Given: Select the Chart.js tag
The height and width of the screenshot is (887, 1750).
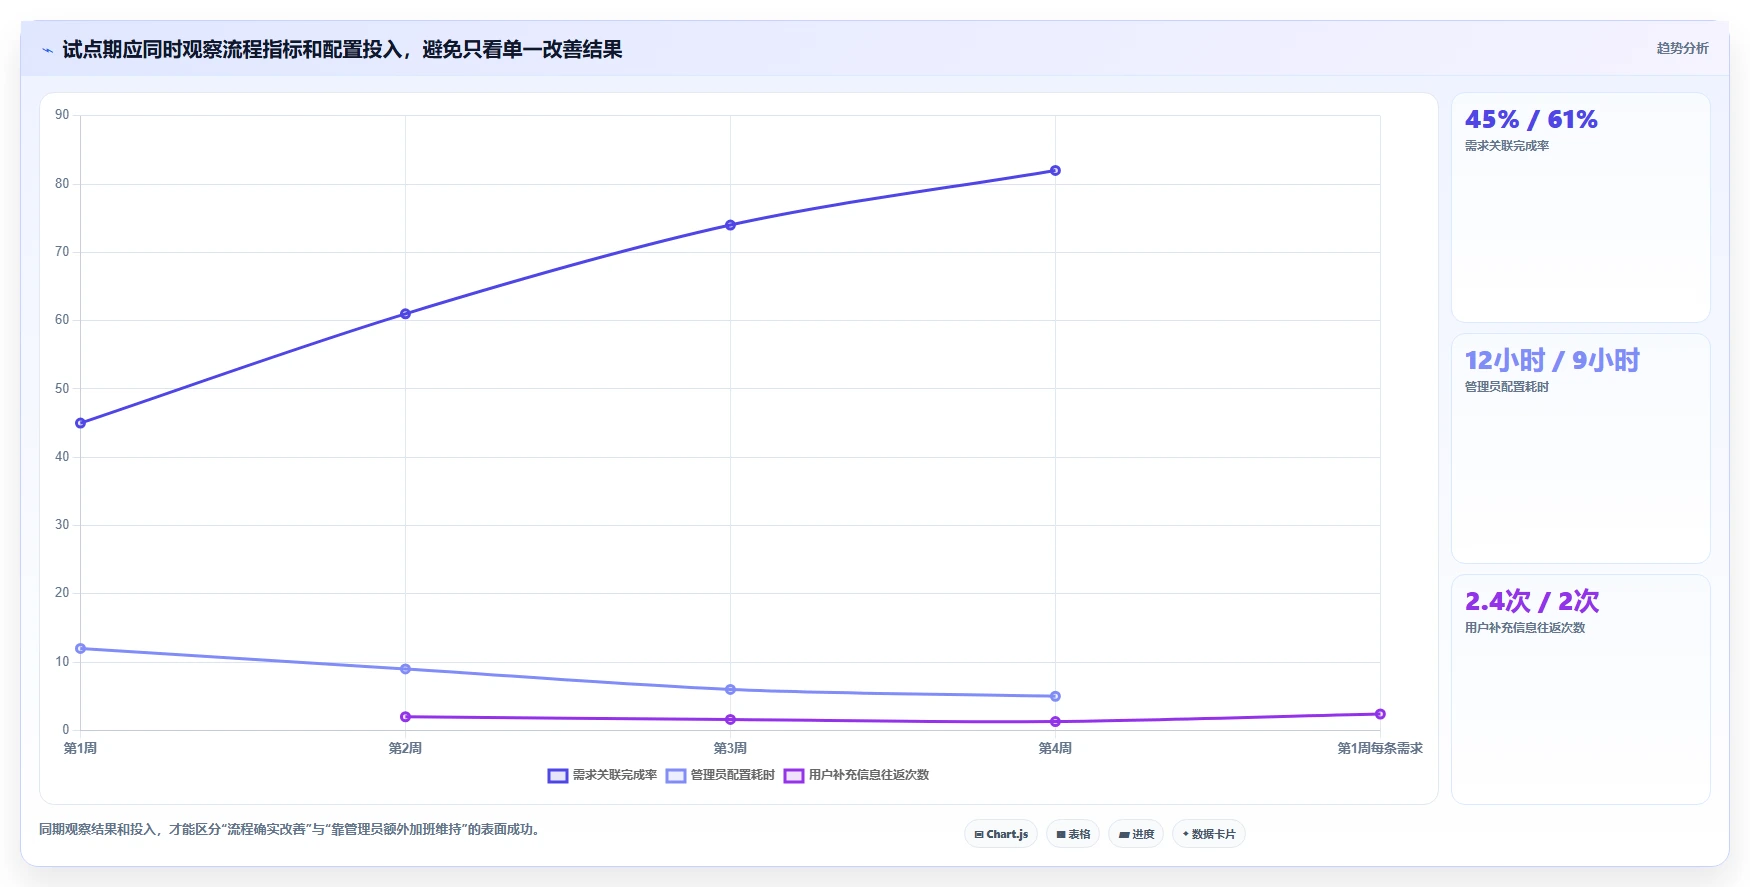Looking at the screenshot, I should (1001, 834).
